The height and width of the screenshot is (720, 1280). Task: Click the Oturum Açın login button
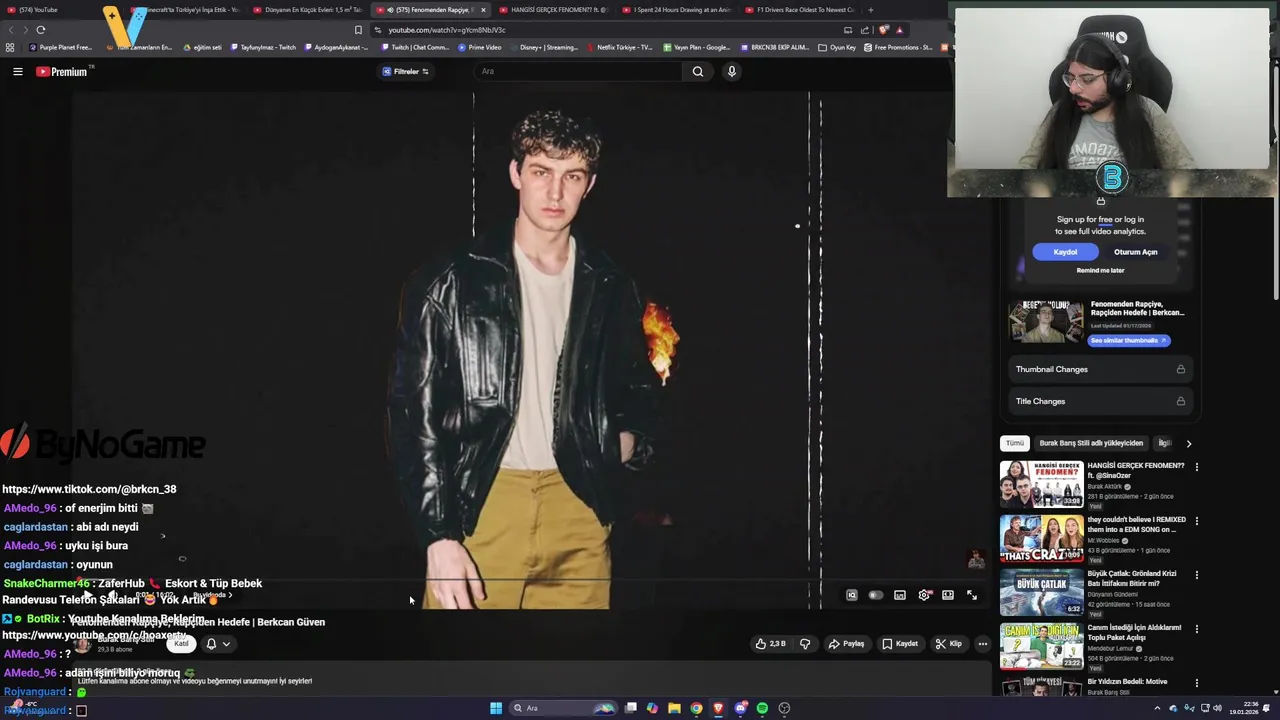(x=1136, y=252)
